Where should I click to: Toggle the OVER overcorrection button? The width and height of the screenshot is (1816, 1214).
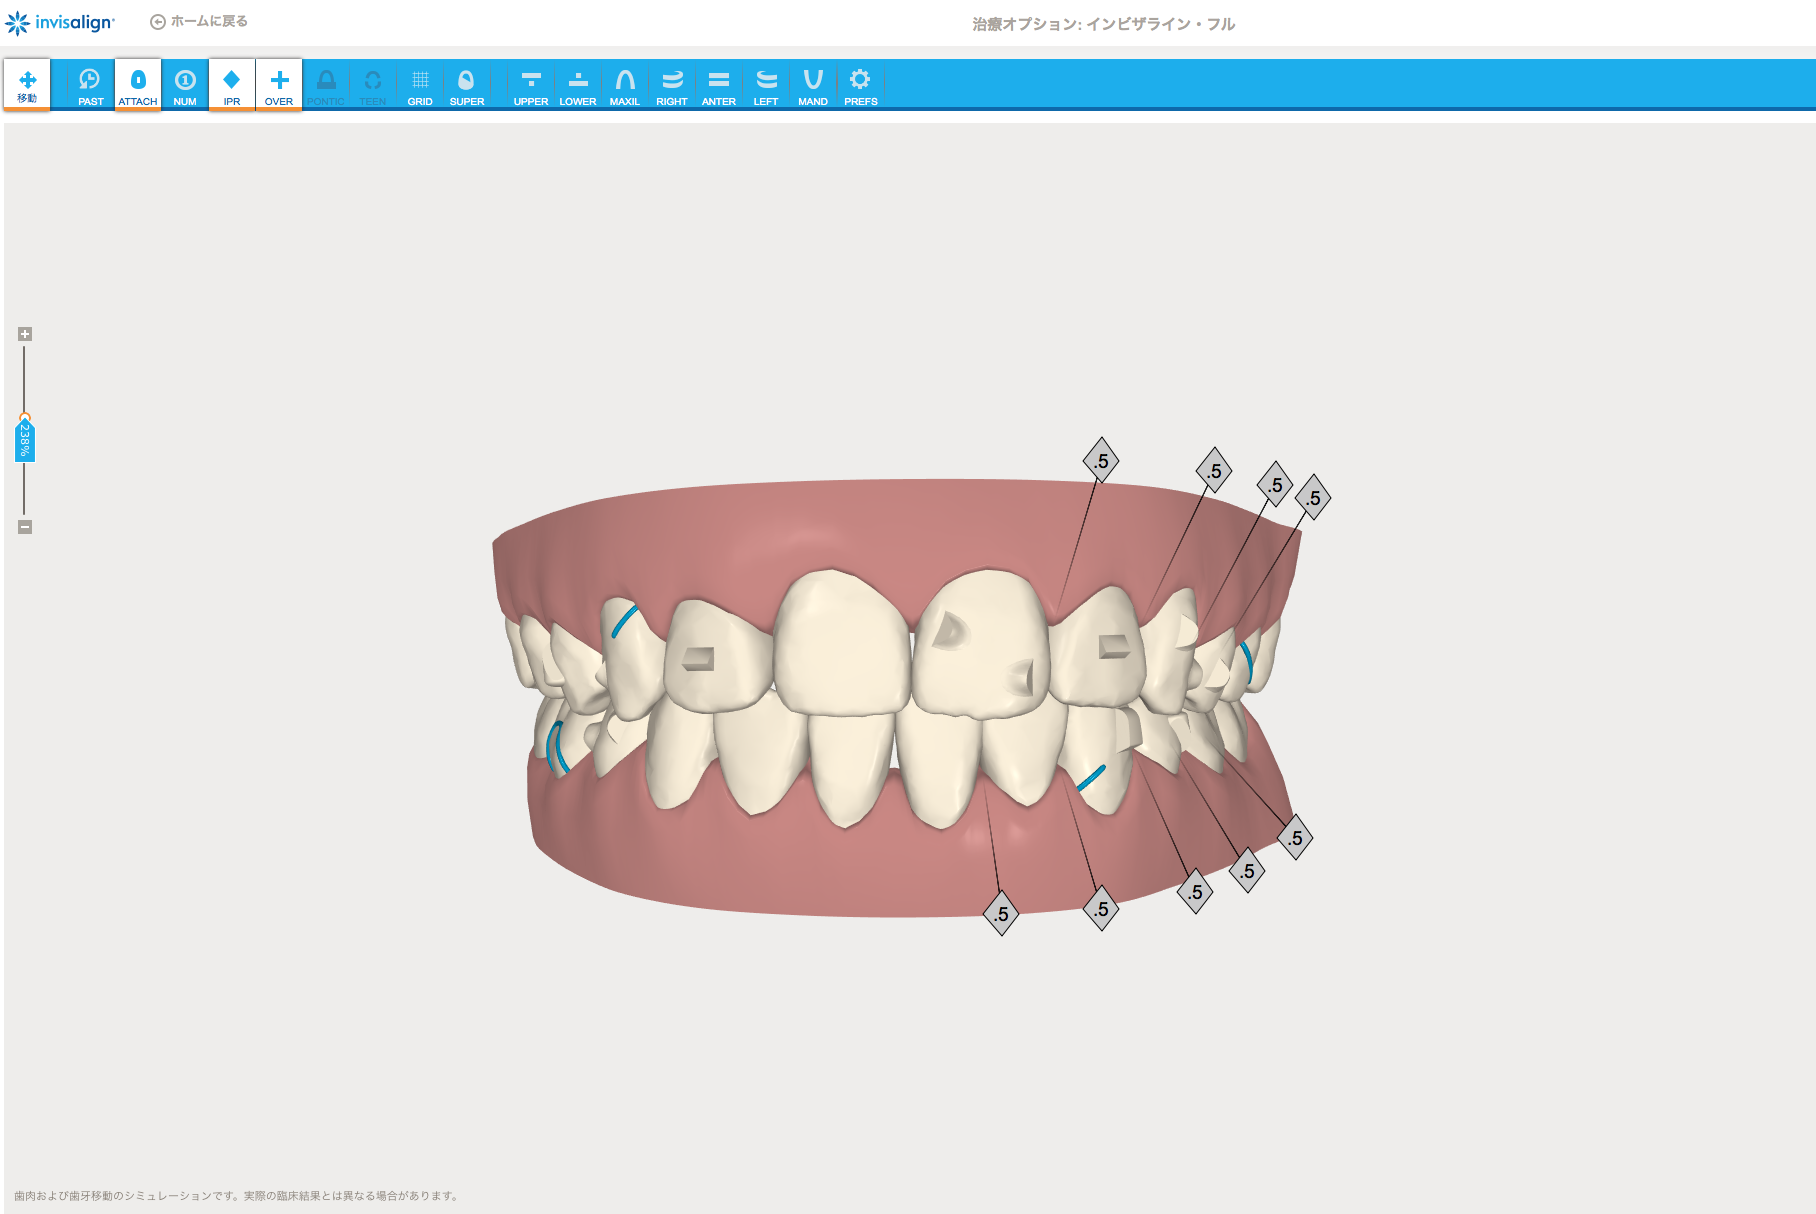click(279, 85)
